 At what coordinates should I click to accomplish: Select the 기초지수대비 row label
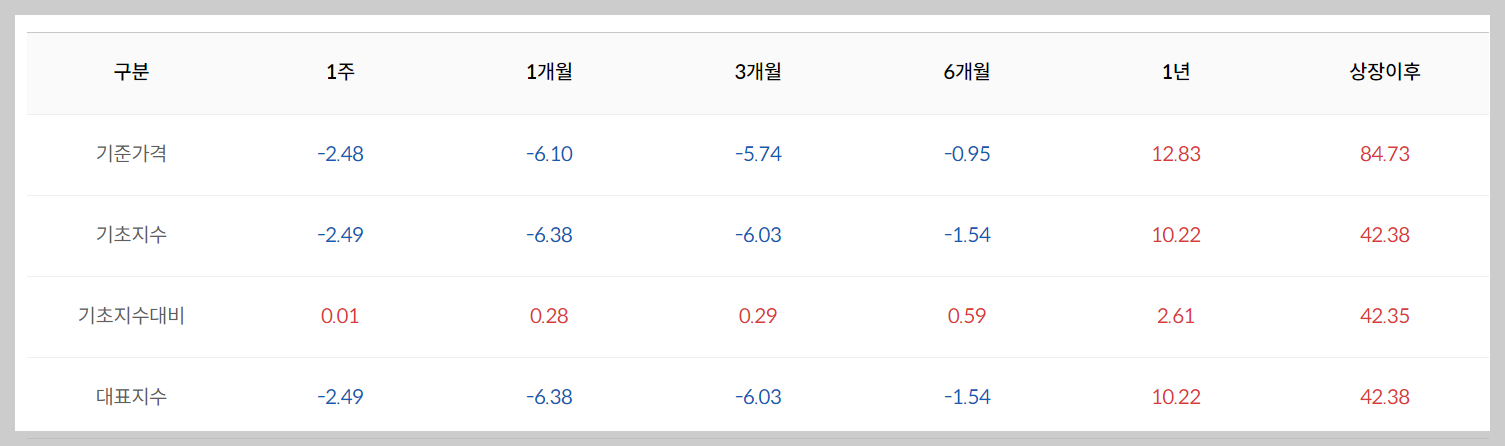pyautogui.click(x=131, y=316)
